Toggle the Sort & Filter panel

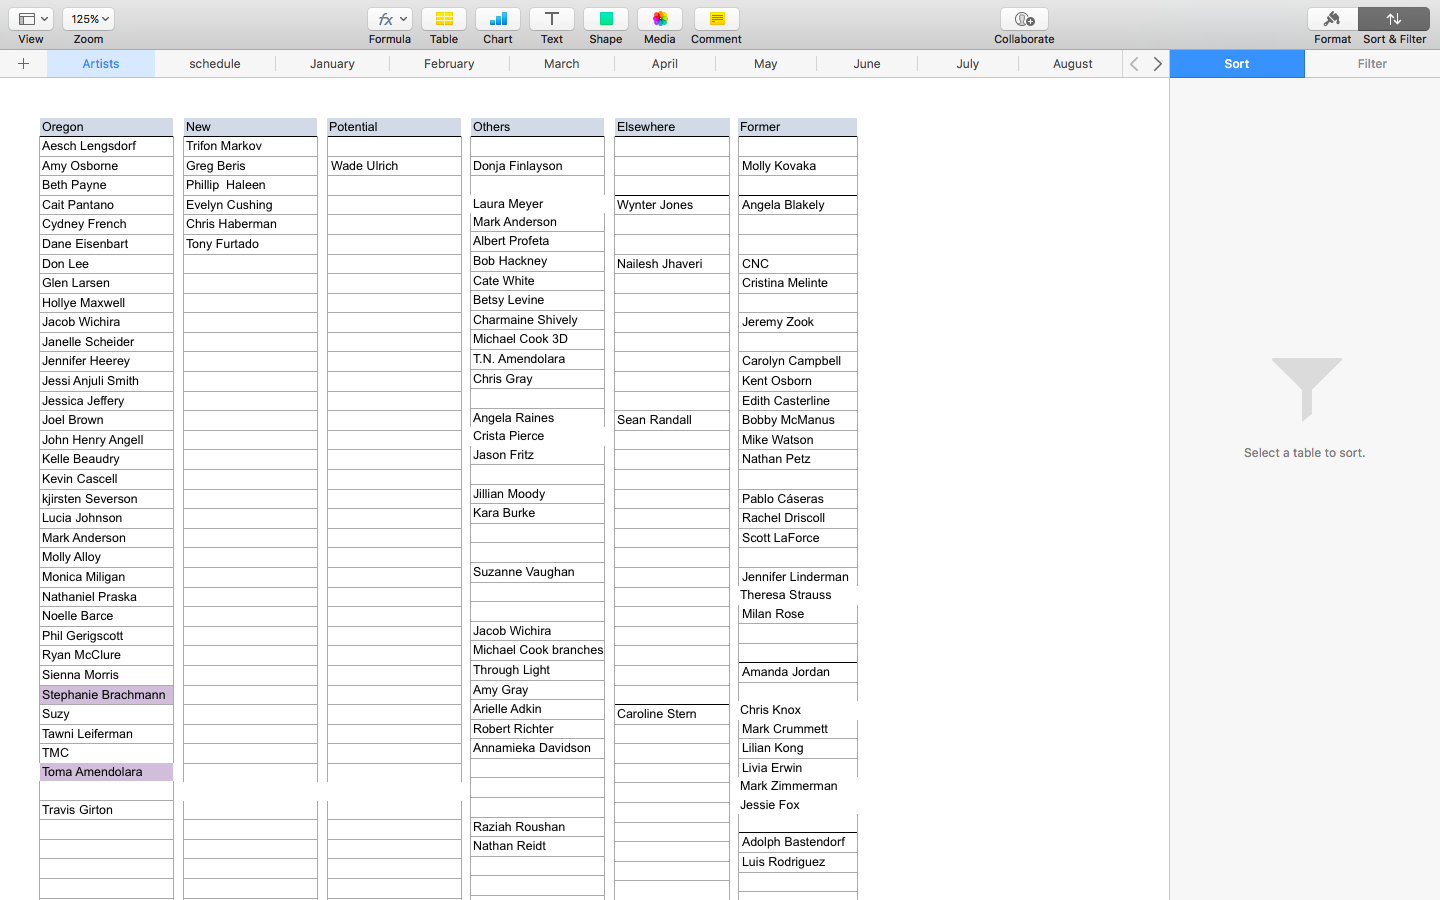click(1394, 19)
